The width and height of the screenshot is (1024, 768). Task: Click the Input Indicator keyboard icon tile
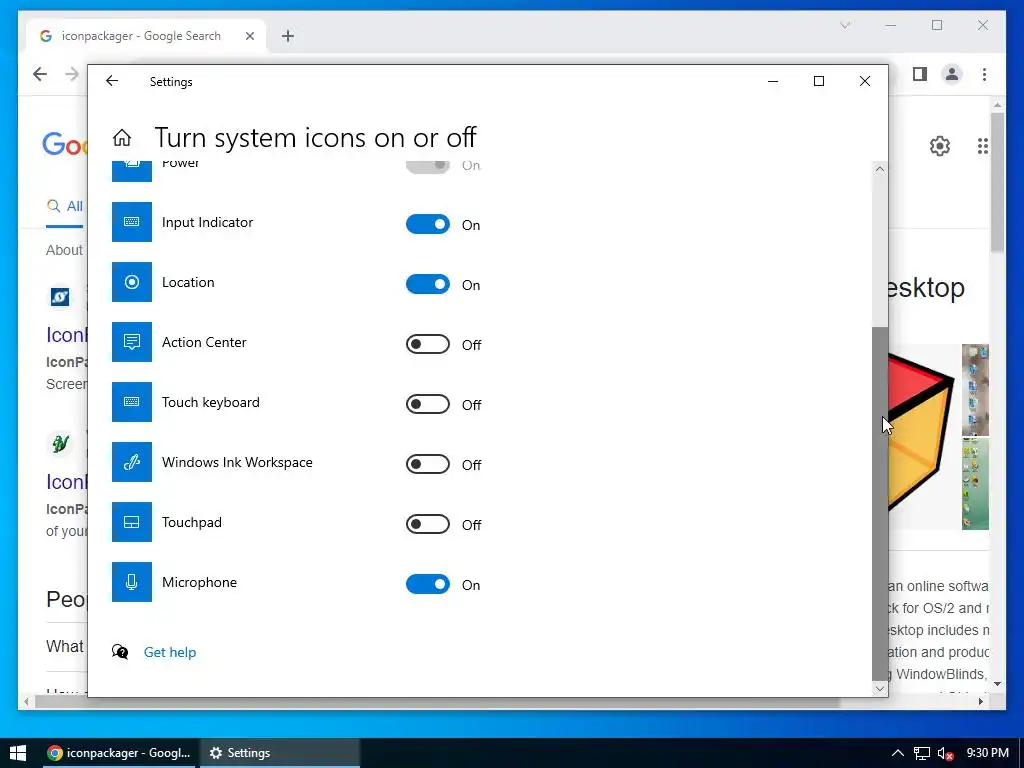point(132,222)
